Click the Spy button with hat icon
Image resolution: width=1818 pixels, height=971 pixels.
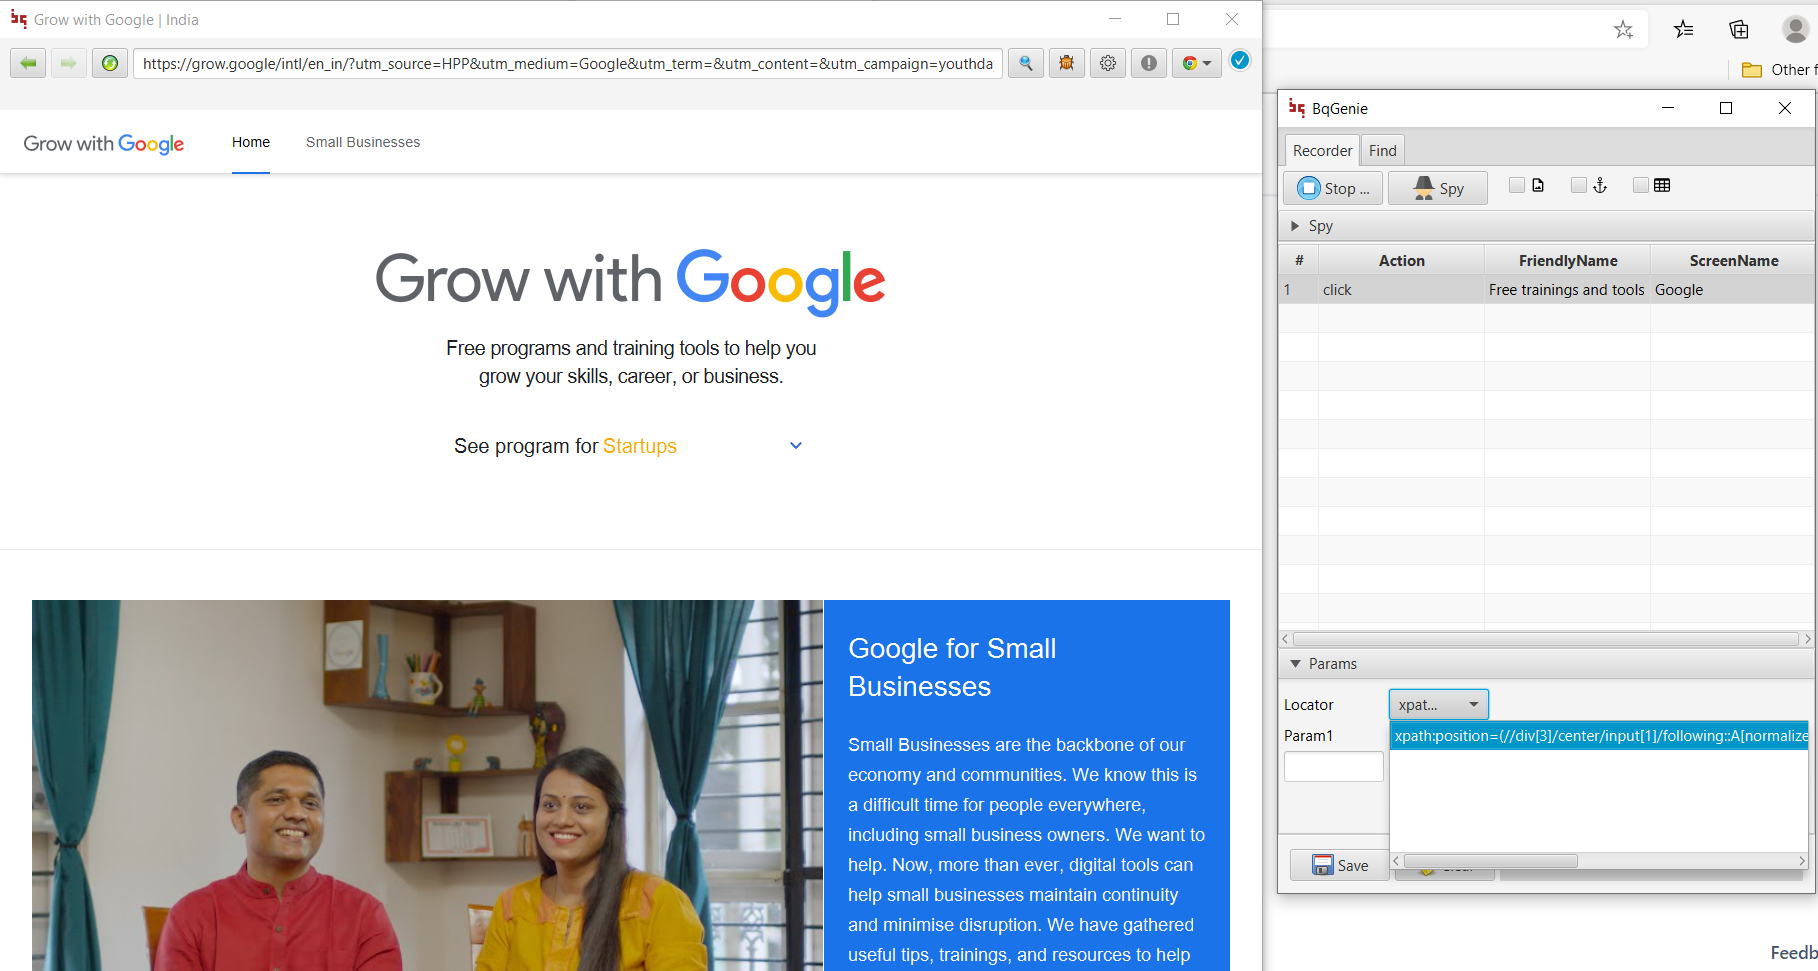1438,188
